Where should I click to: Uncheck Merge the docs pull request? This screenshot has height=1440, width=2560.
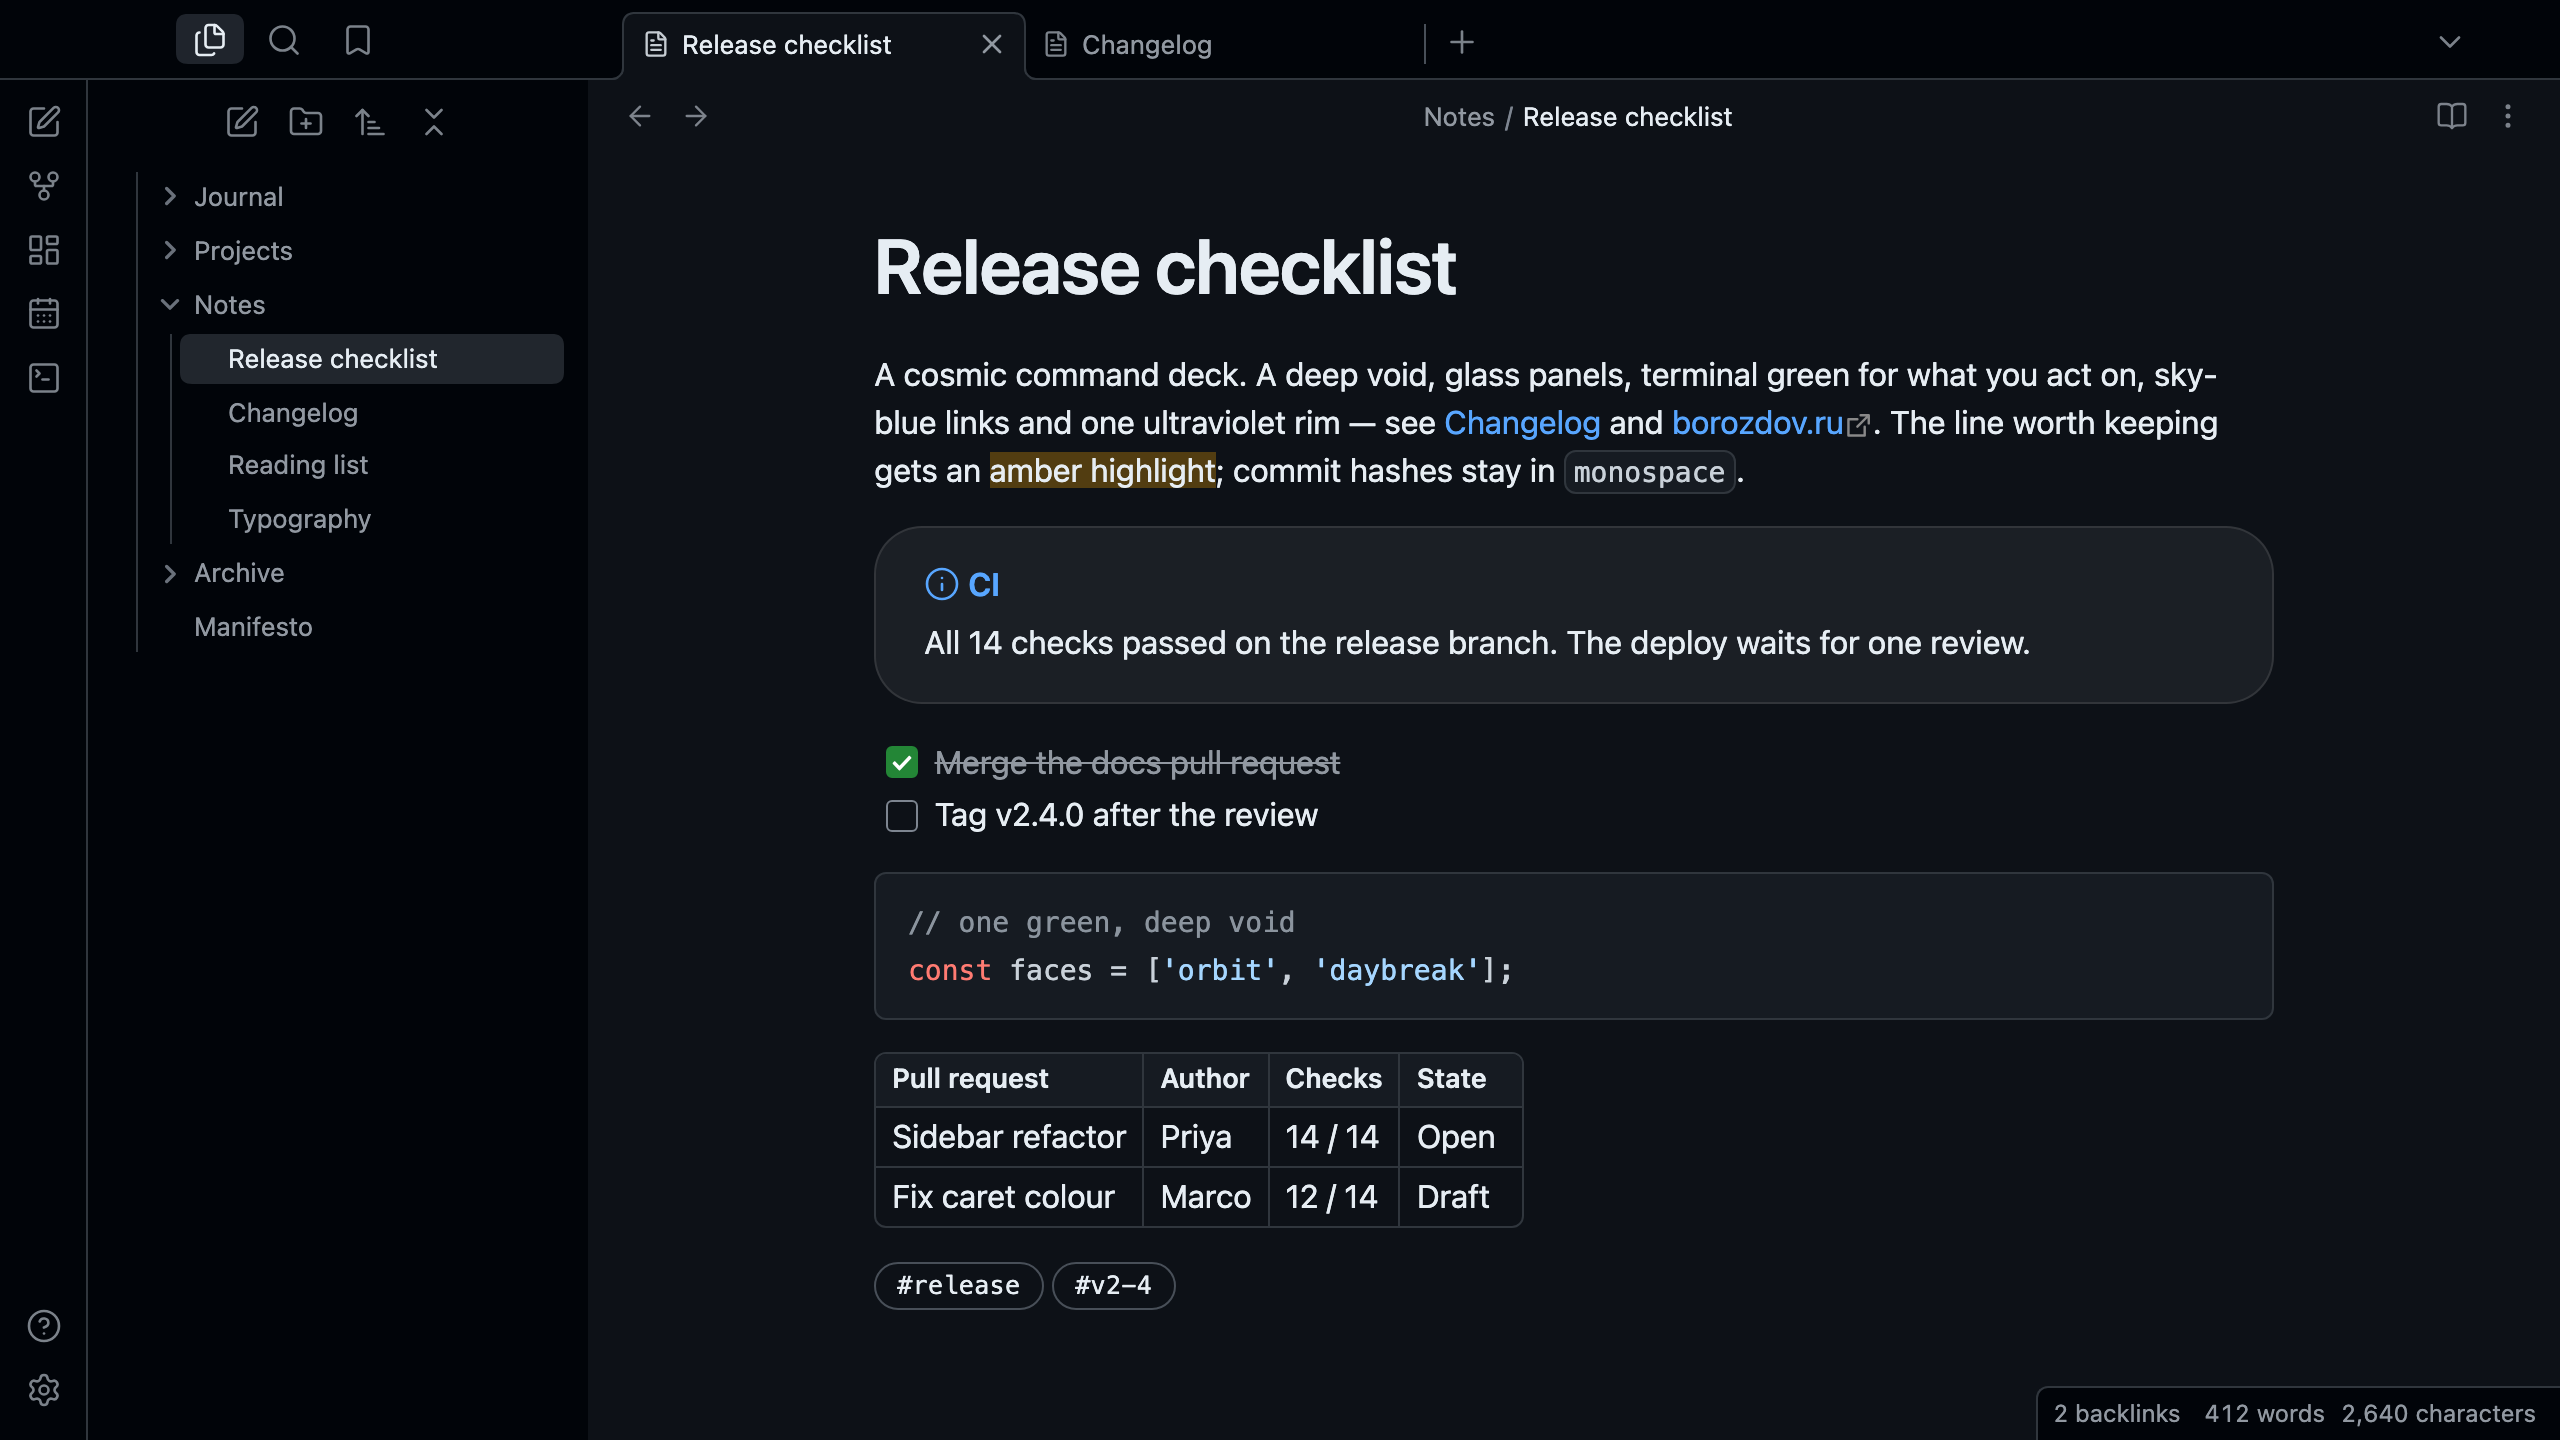point(902,762)
